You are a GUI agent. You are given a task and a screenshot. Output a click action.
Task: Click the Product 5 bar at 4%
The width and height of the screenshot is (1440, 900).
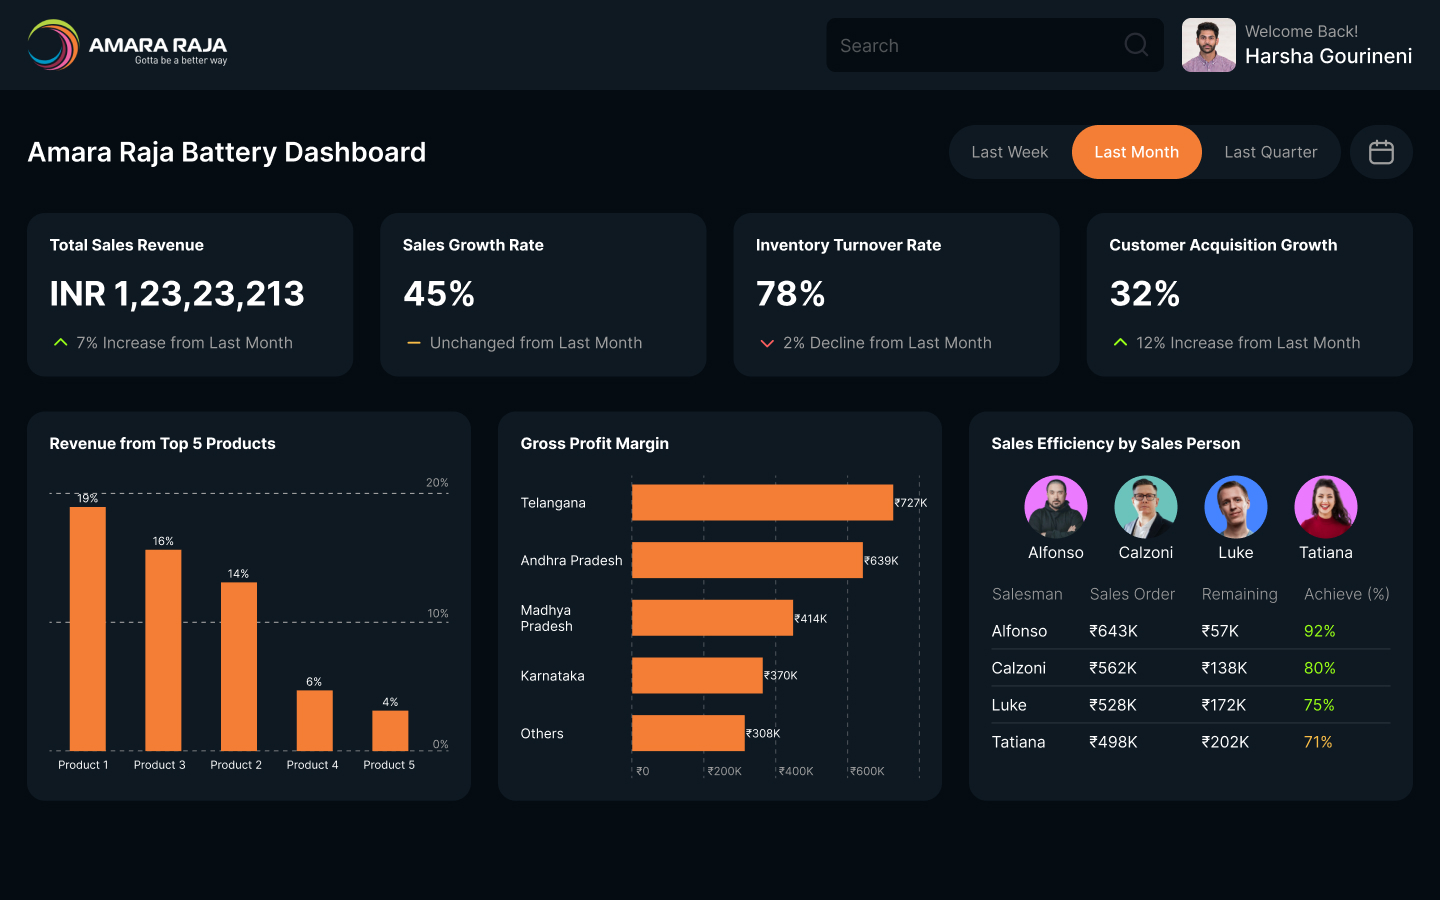tap(390, 731)
